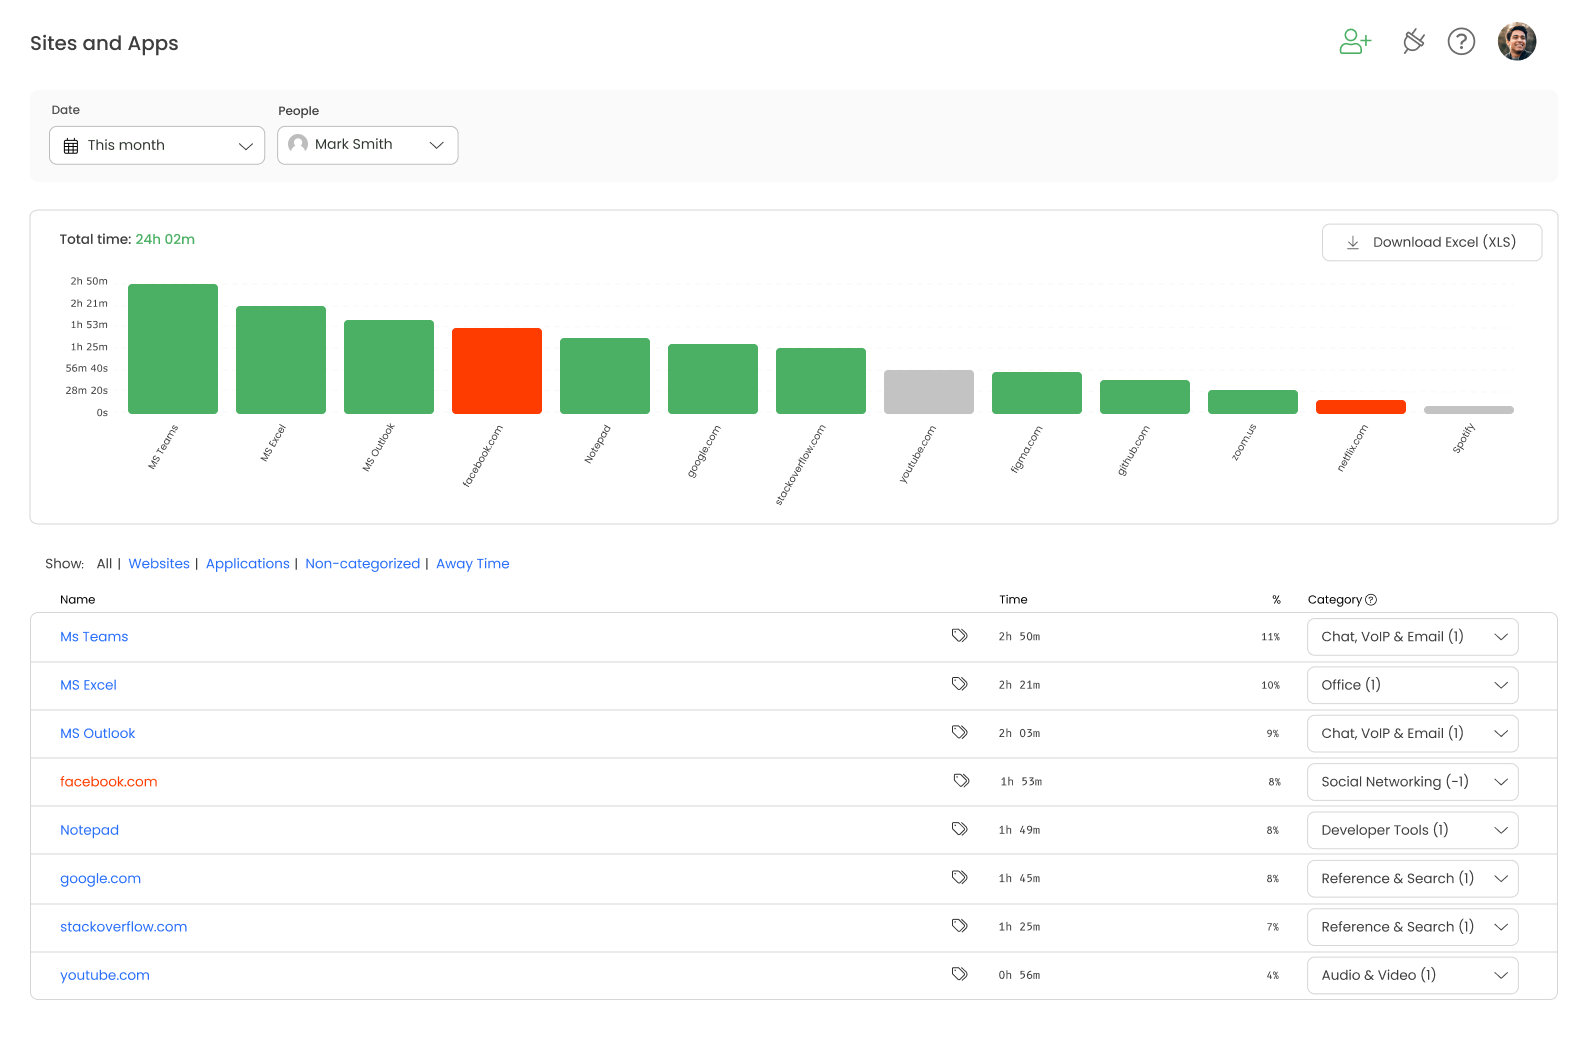1588x1058 pixels.
Task: Click the % column header
Action: 1276,600
